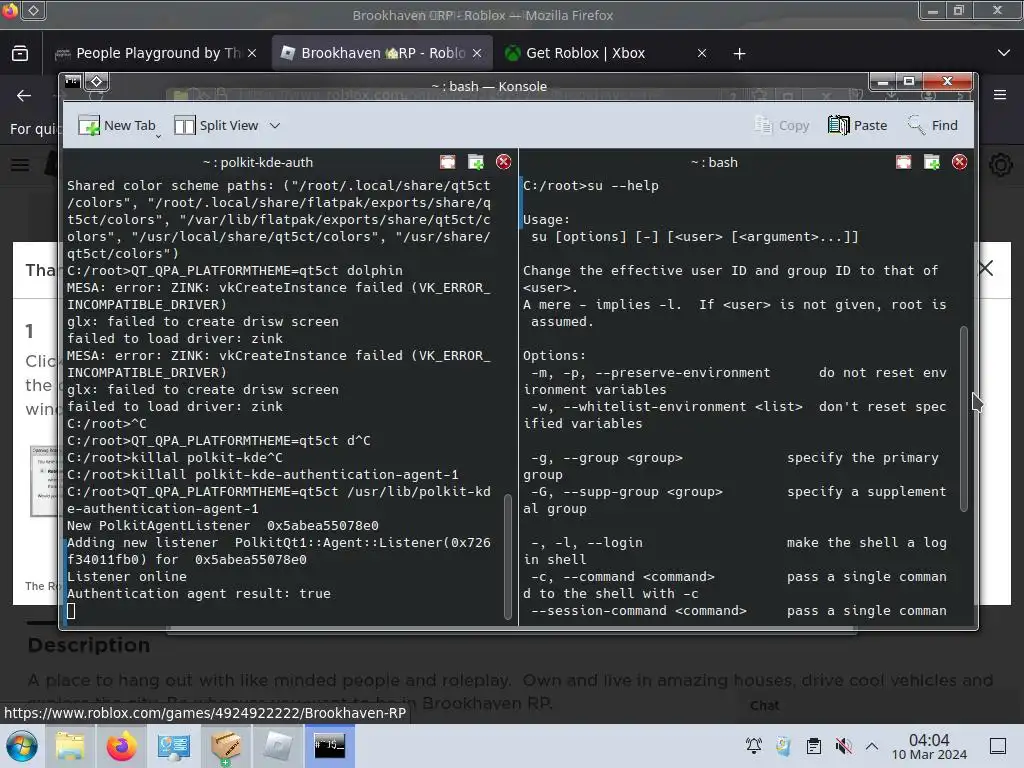Close the People Playground Firefox tab
This screenshot has height=768, width=1024.
coord(252,53)
